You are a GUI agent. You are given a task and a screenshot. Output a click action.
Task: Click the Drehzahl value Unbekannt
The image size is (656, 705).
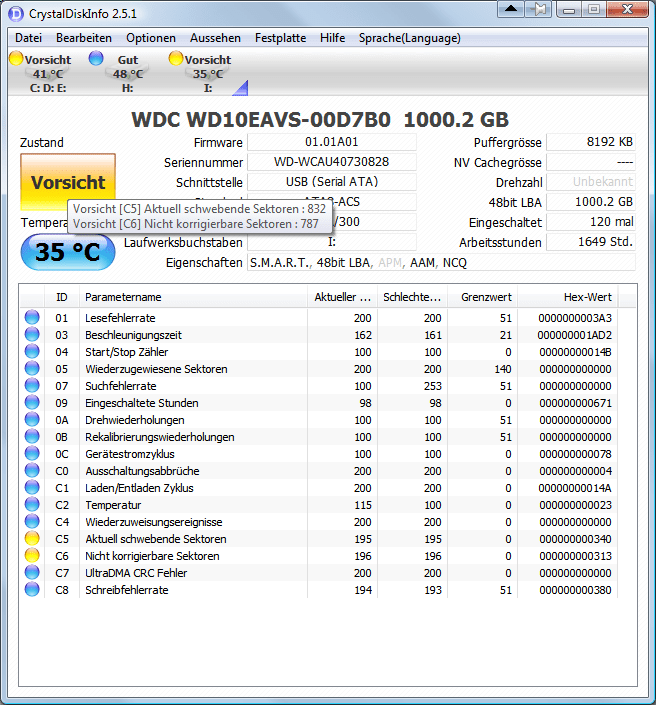591,182
